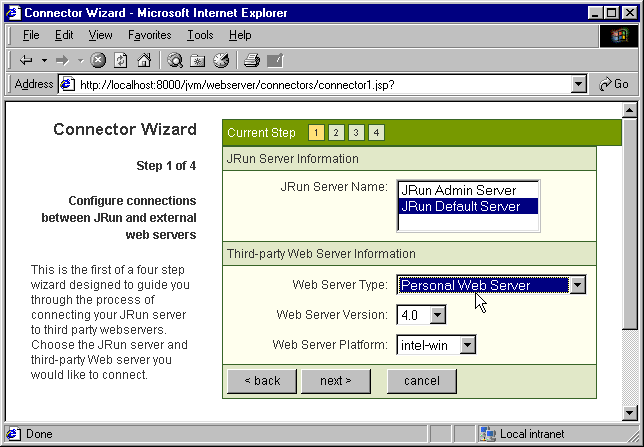This screenshot has width=644, height=447.
Task: Stop page loading with the Stop icon
Action: pyautogui.click(x=98, y=60)
